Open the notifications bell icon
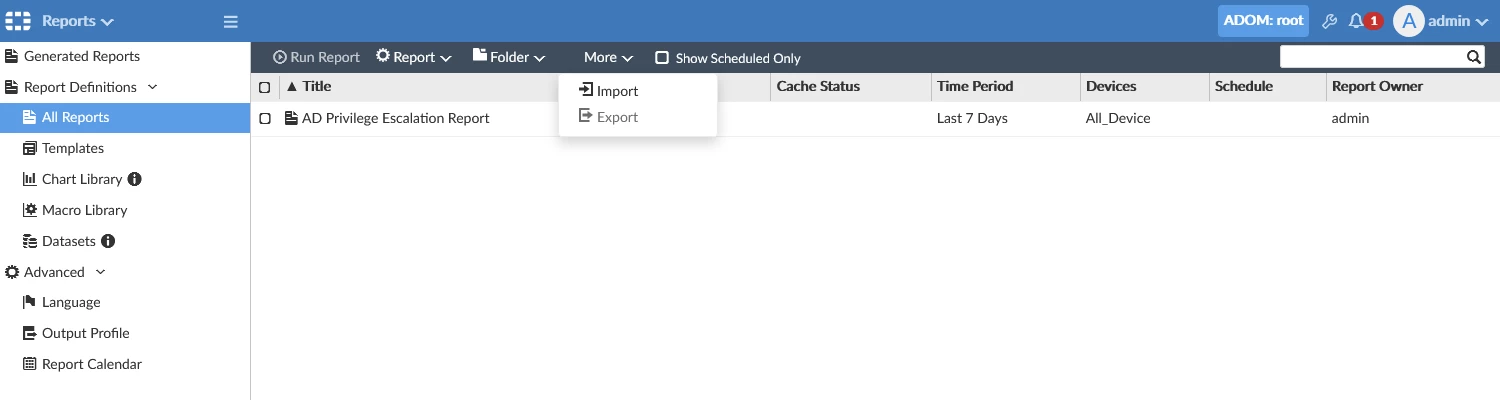This screenshot has height=400, width=1500. pyautogui.click(x=1356, y=21)
